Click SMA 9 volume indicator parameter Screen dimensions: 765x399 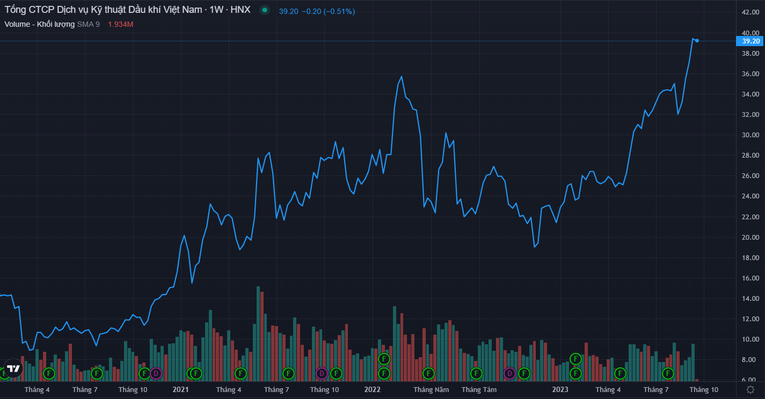point(88,24)
